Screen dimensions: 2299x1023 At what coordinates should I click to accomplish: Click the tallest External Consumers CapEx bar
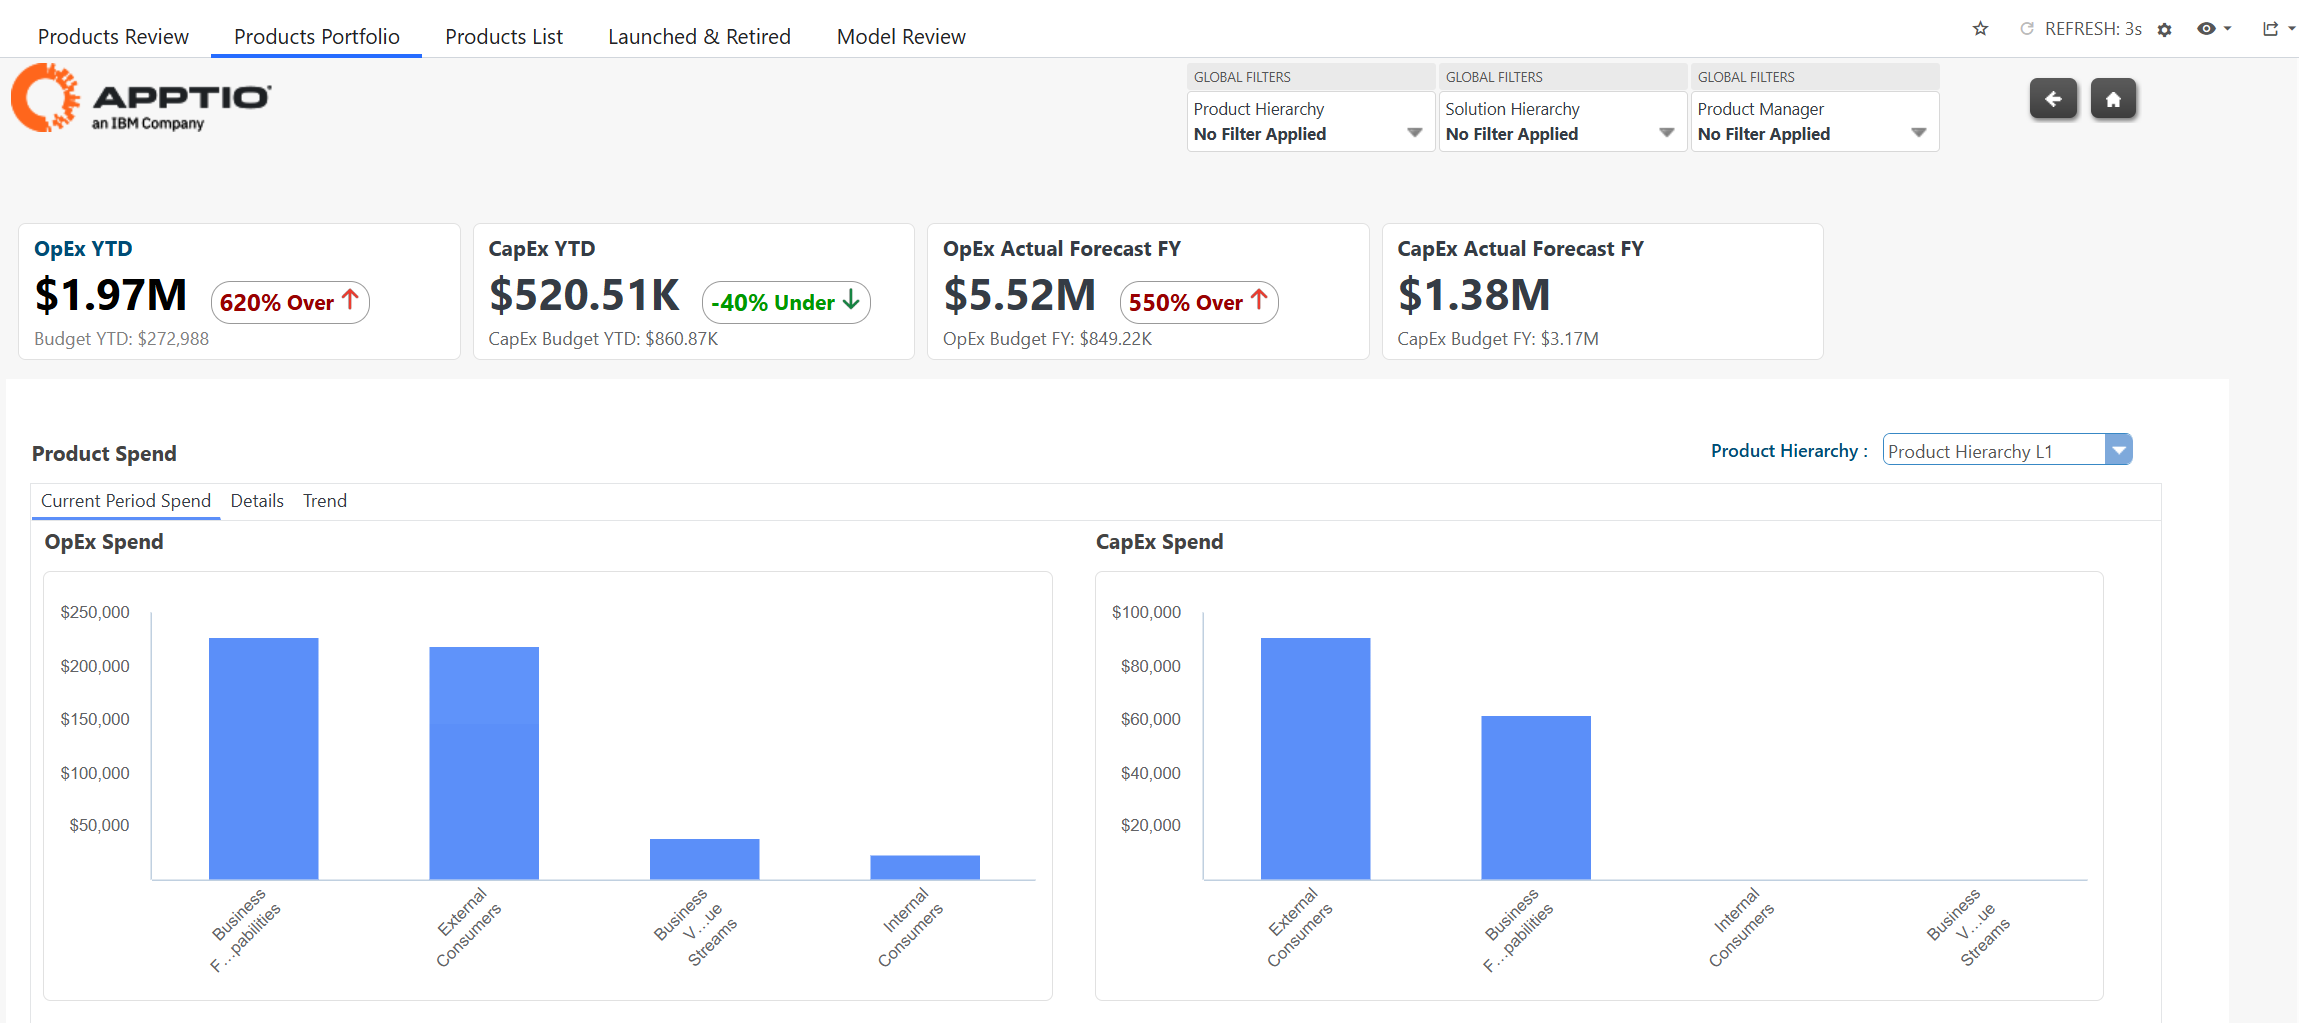[1315, 758]
